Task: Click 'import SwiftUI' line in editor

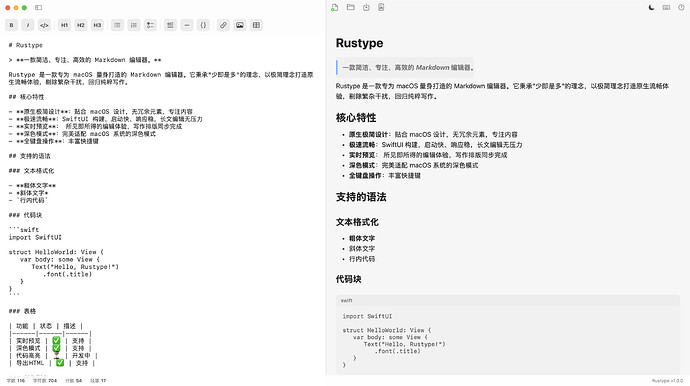Action: [35, 237]
